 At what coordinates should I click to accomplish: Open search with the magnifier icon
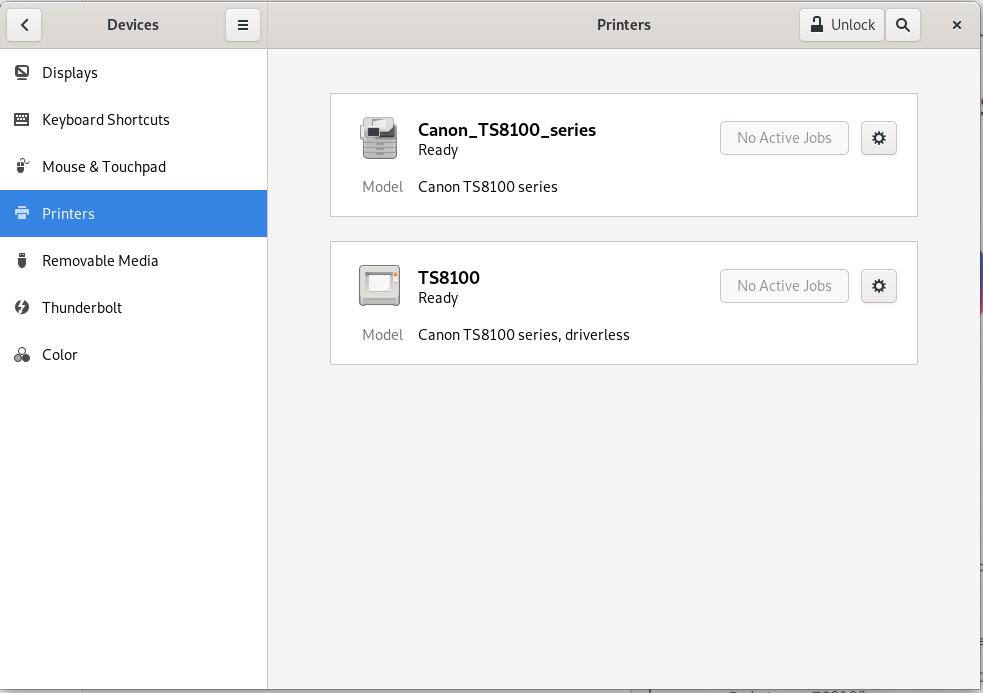pos(903,25)
